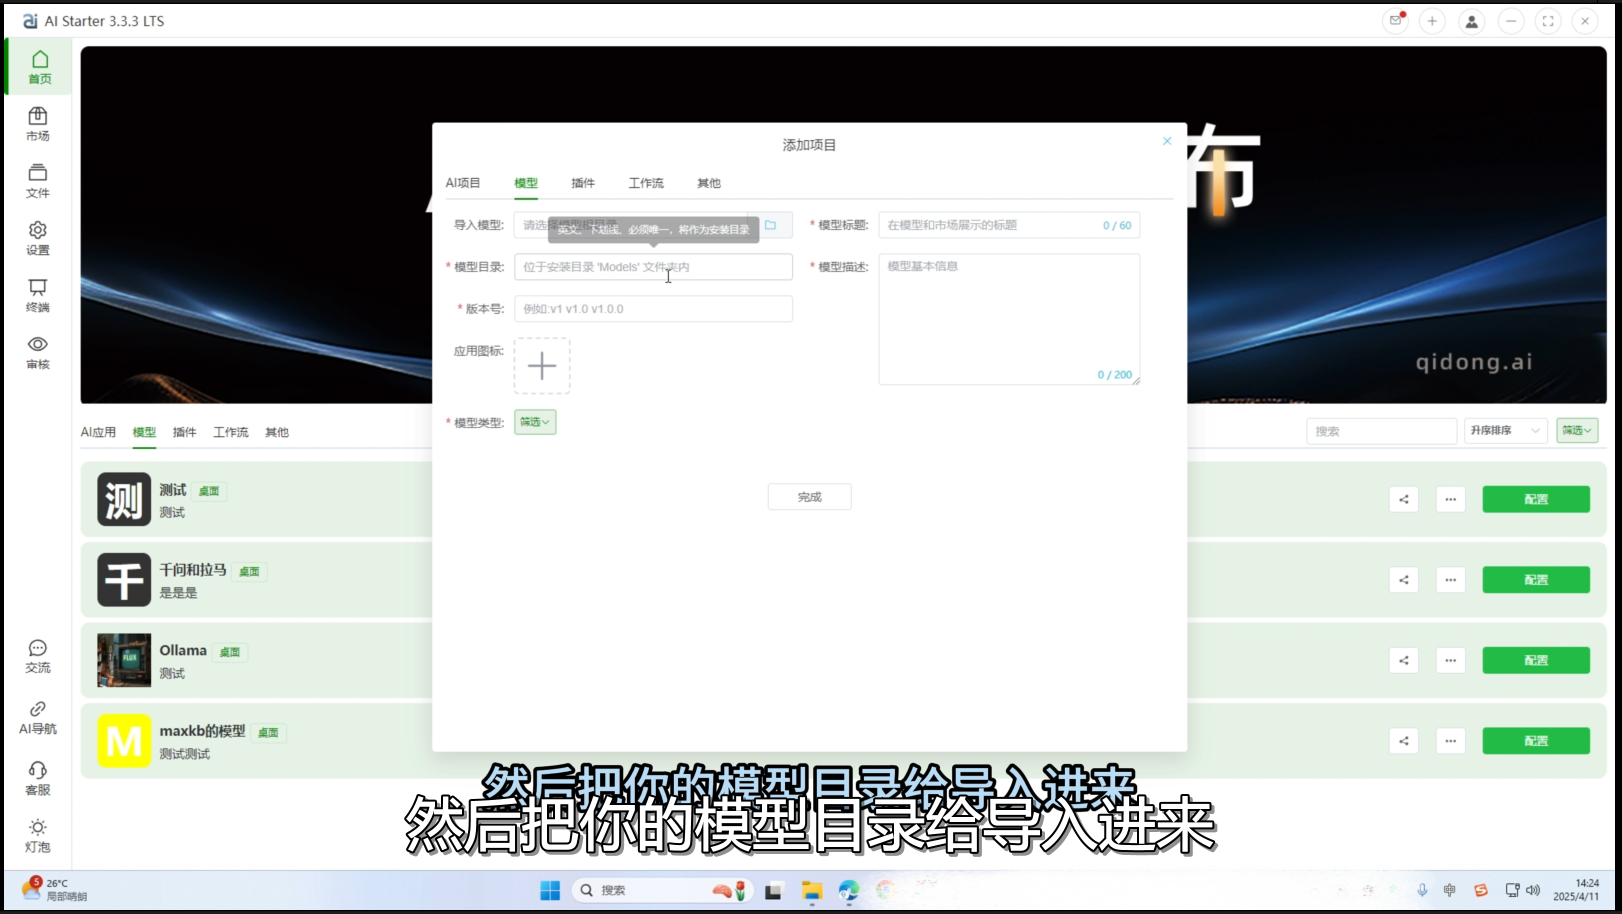Screen dimensions: 1622x914
Task: Open the 市场 market sidebar icon
Action: 38,124
